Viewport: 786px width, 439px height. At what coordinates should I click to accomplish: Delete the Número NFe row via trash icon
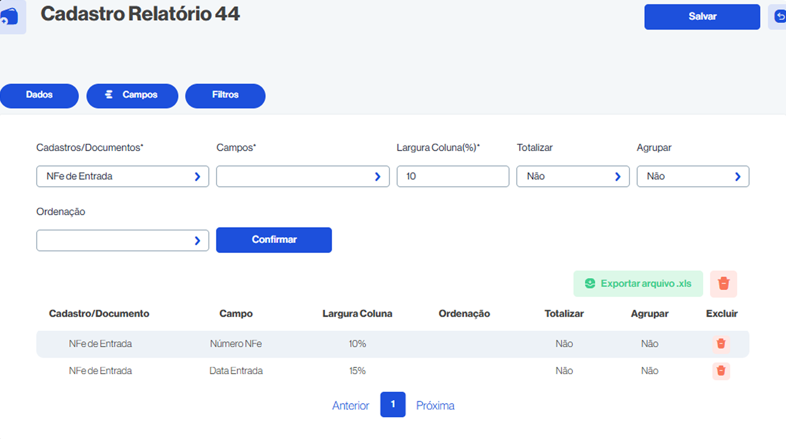tap(720, 344)
